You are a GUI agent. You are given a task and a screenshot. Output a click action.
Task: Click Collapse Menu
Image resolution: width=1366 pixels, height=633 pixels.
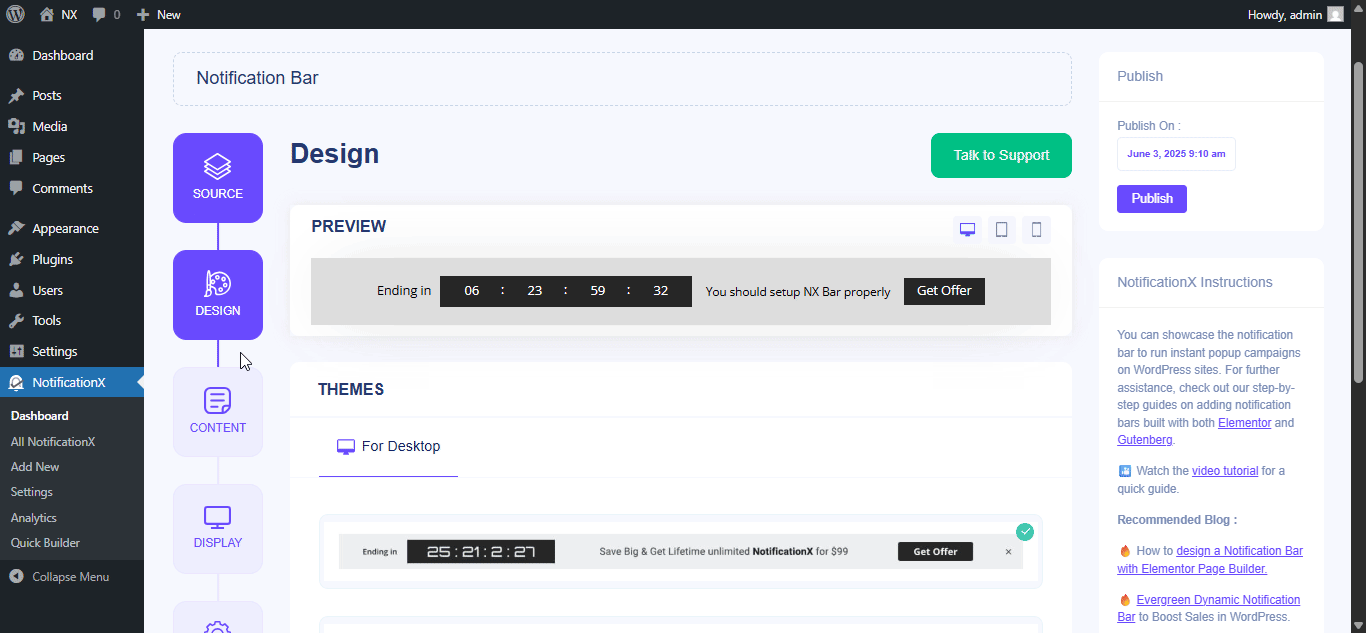click(x=72, y=577)
